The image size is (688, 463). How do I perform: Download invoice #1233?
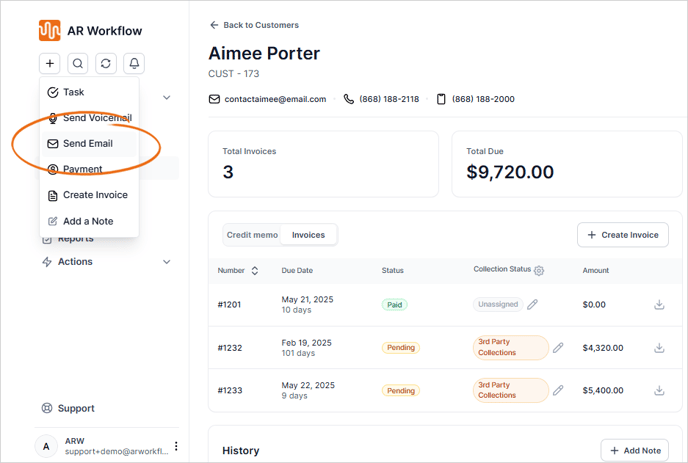pyautogui.click(x=659, y=390)
